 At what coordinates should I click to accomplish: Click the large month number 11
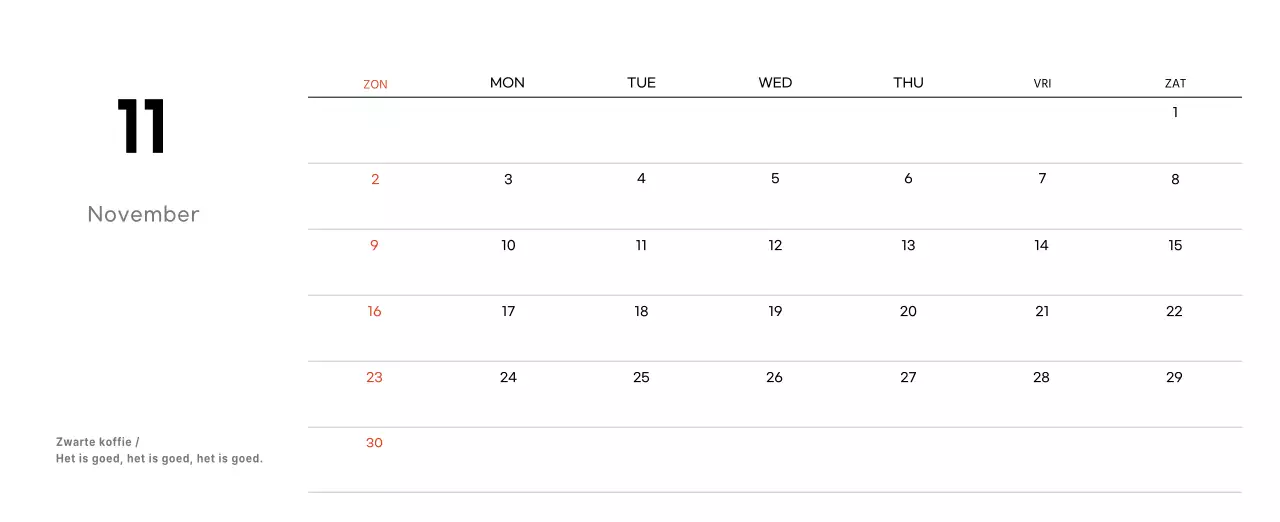[x=141, y=127]
